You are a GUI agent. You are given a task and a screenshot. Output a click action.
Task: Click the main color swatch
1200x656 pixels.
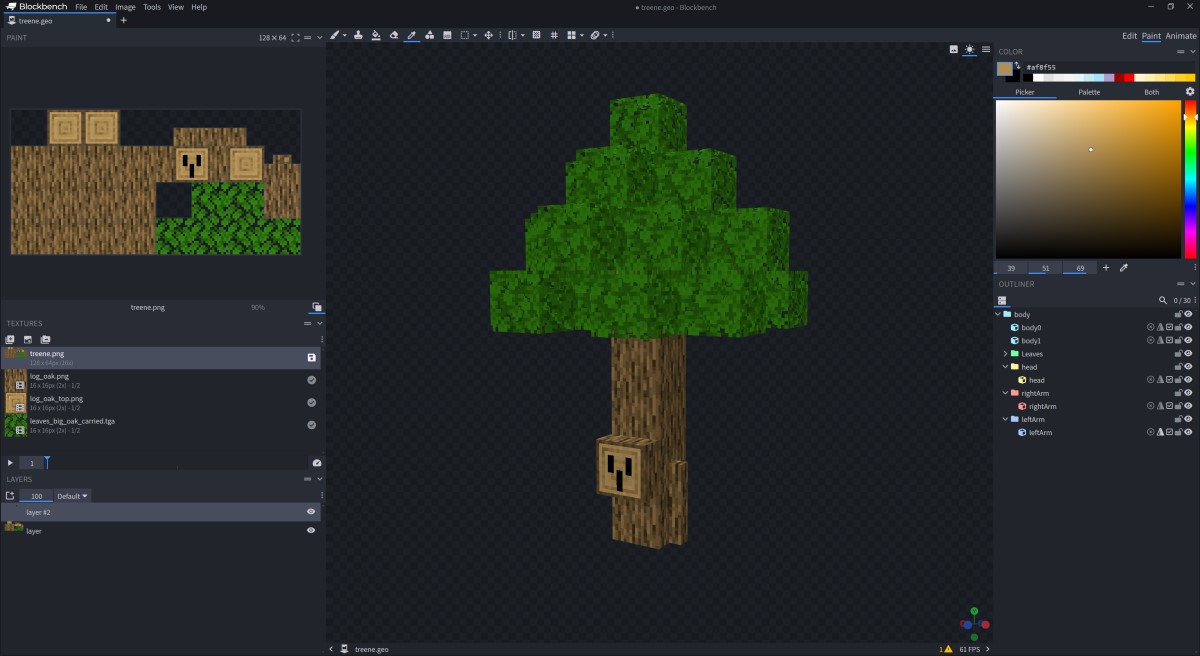coord(1004,69)
